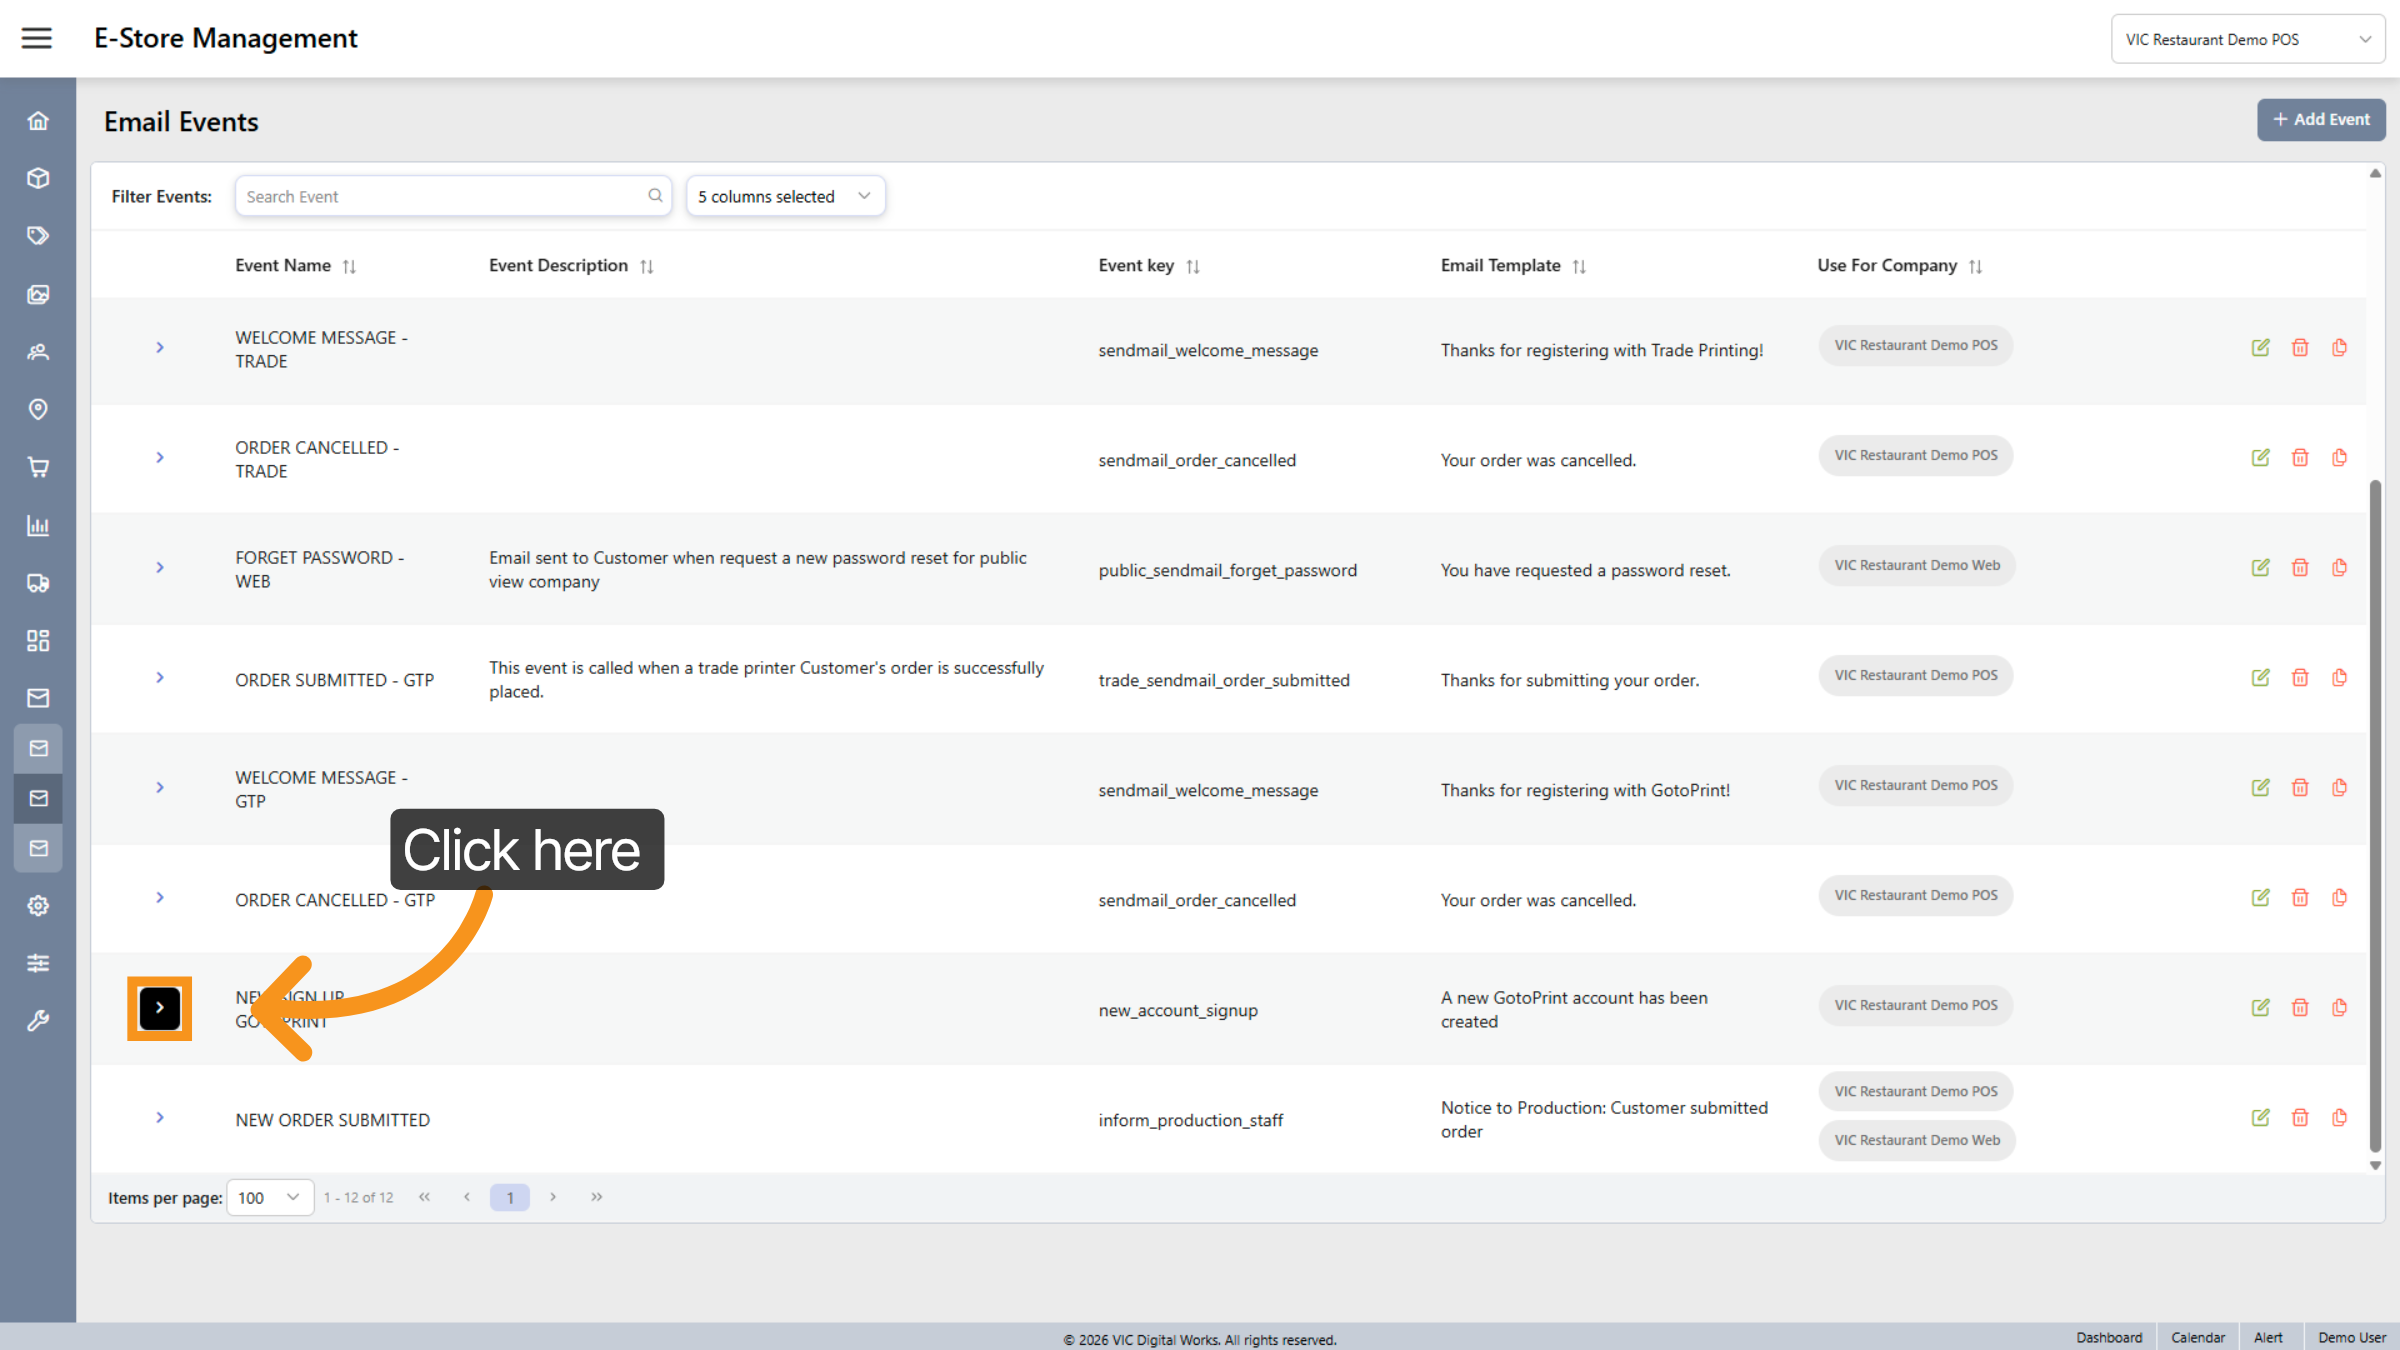
Task: Open the settings gear sidebar icon
Action: pyautogui.click(x=38, y=906)
